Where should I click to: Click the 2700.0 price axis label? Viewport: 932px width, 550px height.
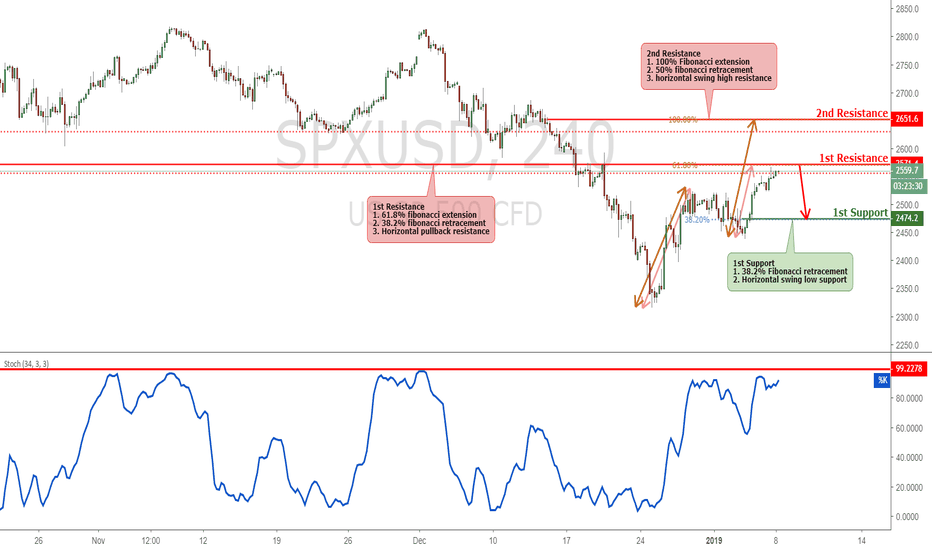click(908, 93)
